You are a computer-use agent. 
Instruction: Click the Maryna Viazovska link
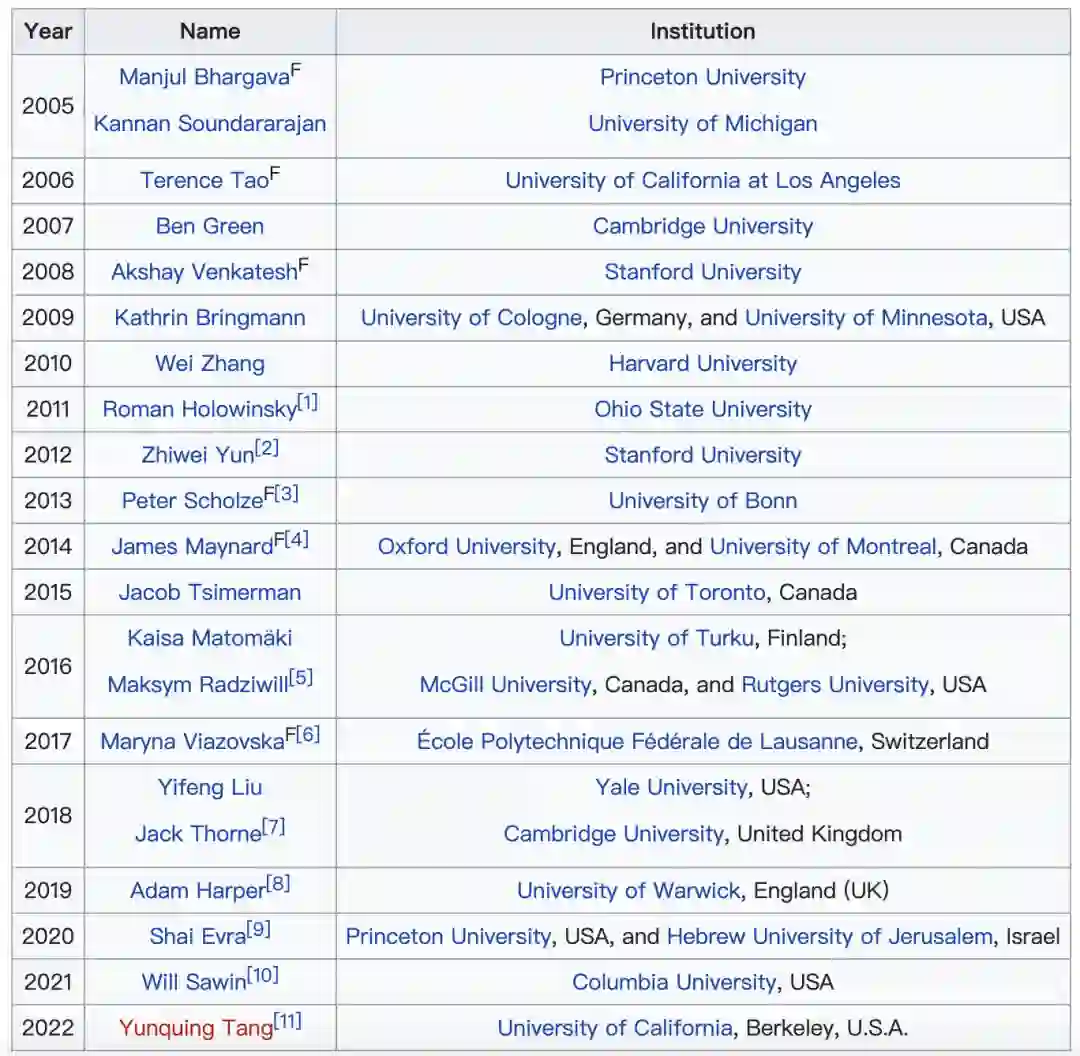pyautogui.click(x=193, y=742)
